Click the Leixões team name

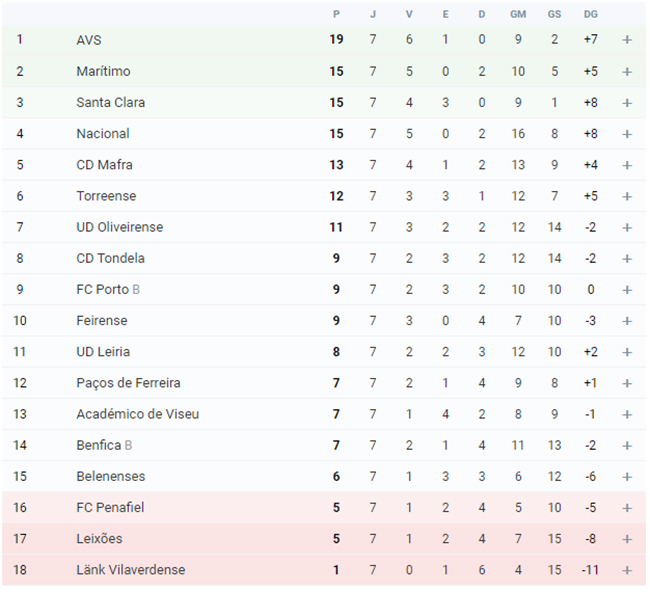[99, 539]
